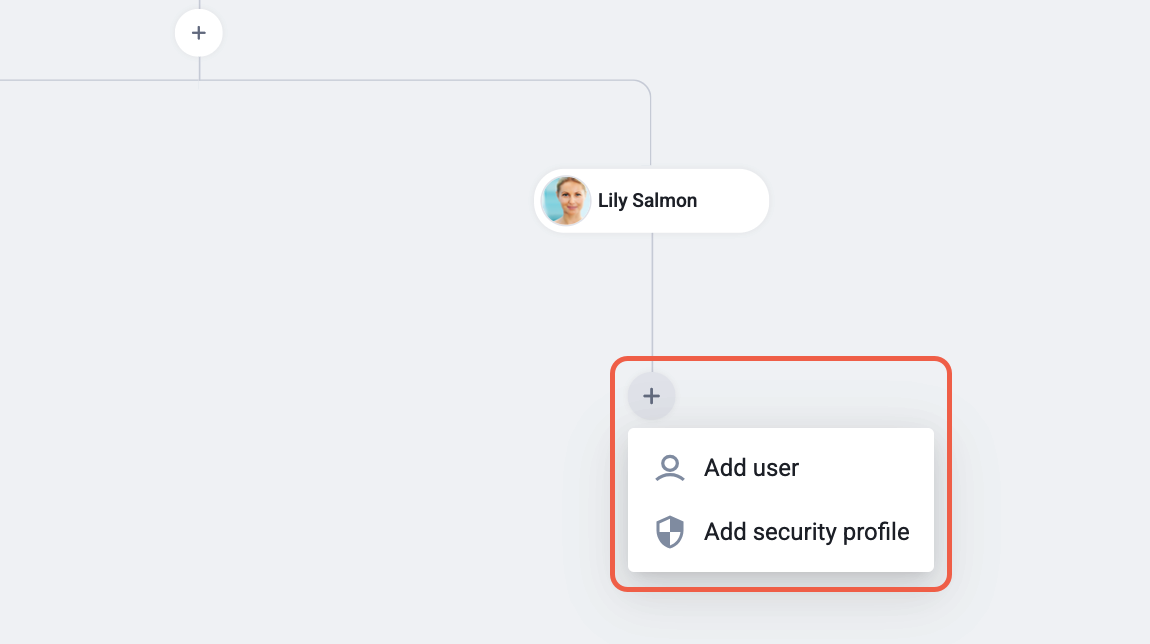Select the Lily Salmon user node

(651, 201)
